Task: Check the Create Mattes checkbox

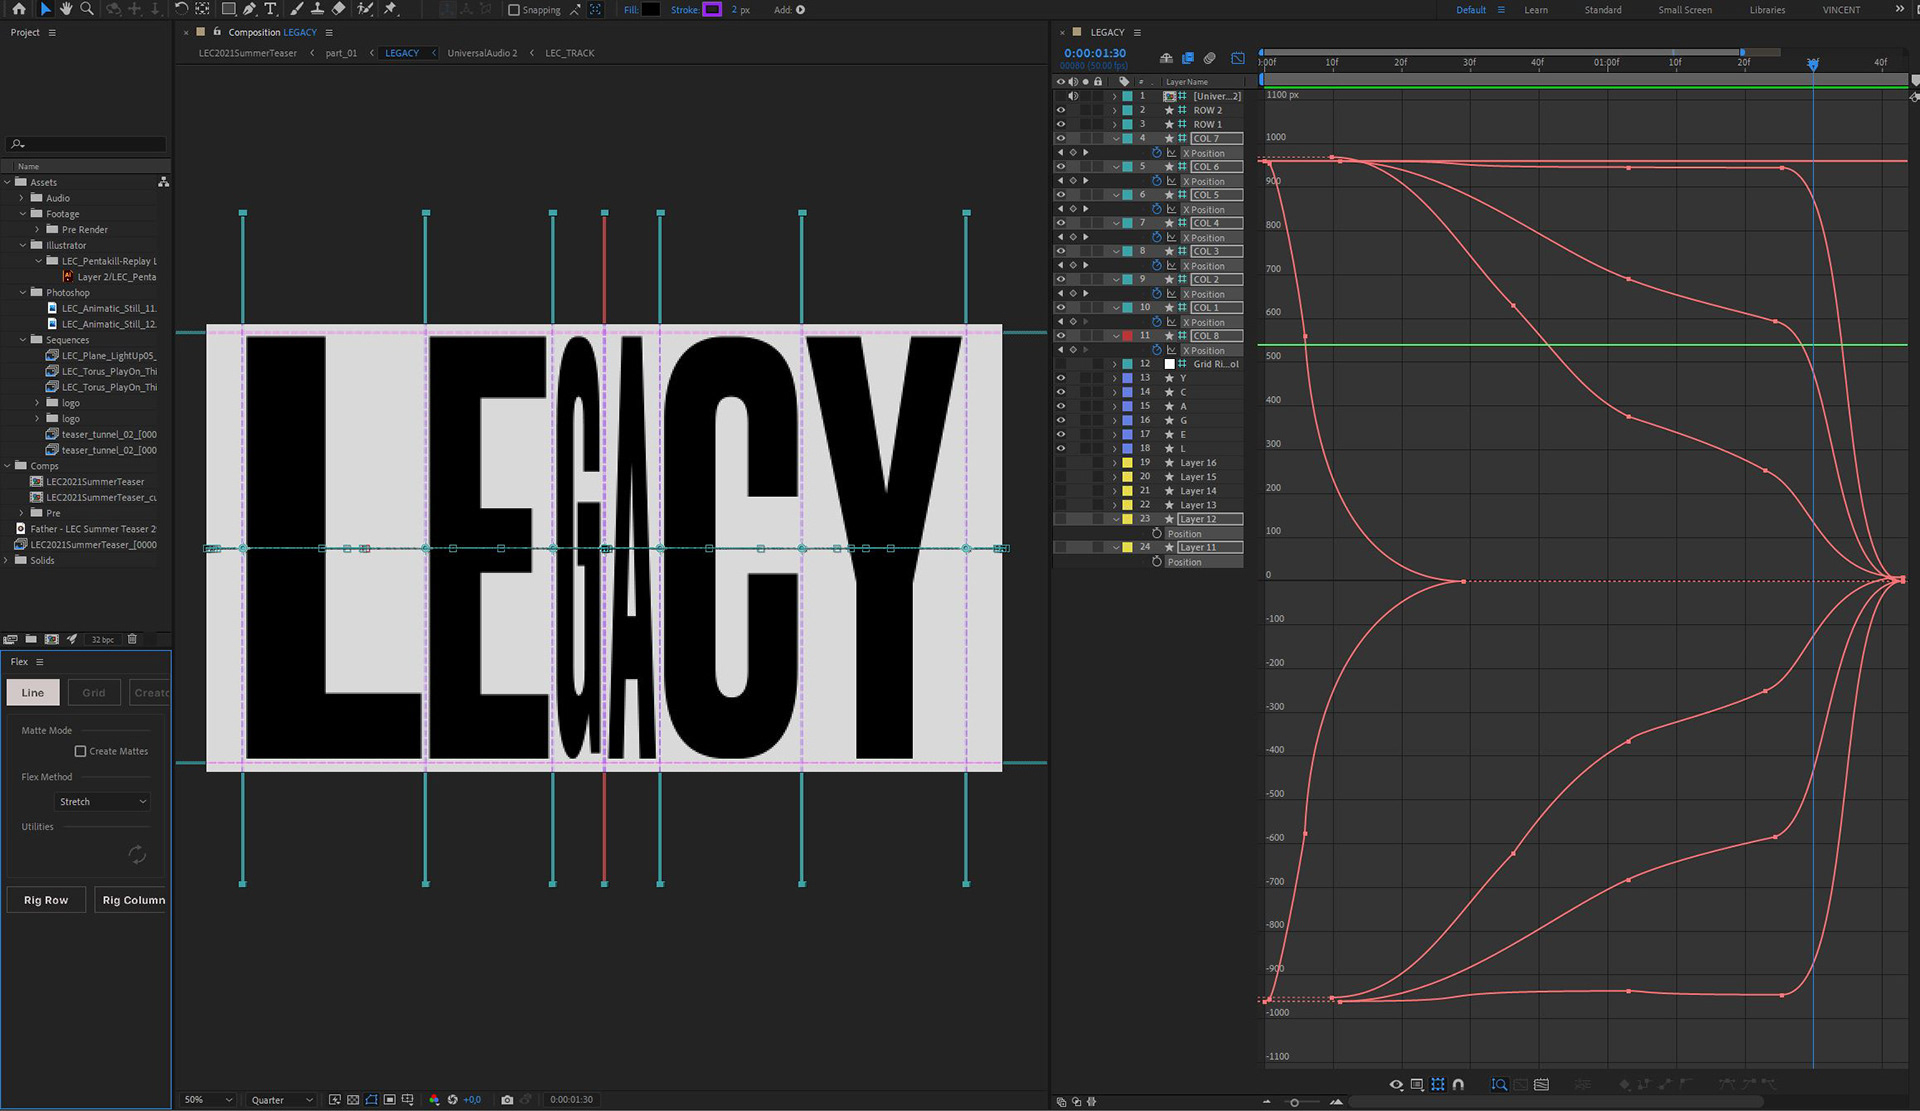Action: [x=81, y=751]
